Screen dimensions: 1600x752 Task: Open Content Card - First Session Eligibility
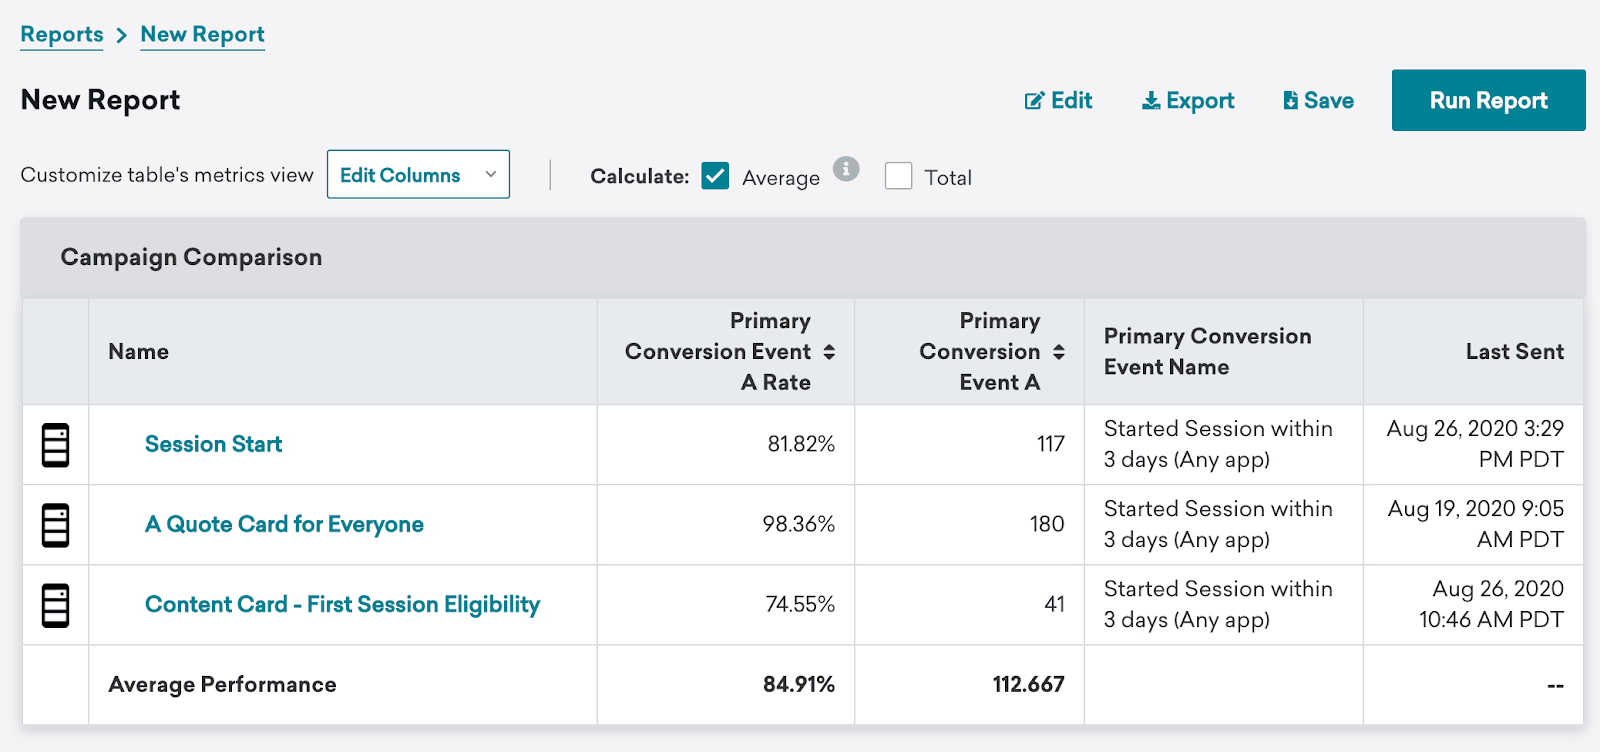click(x=343, y=604)
